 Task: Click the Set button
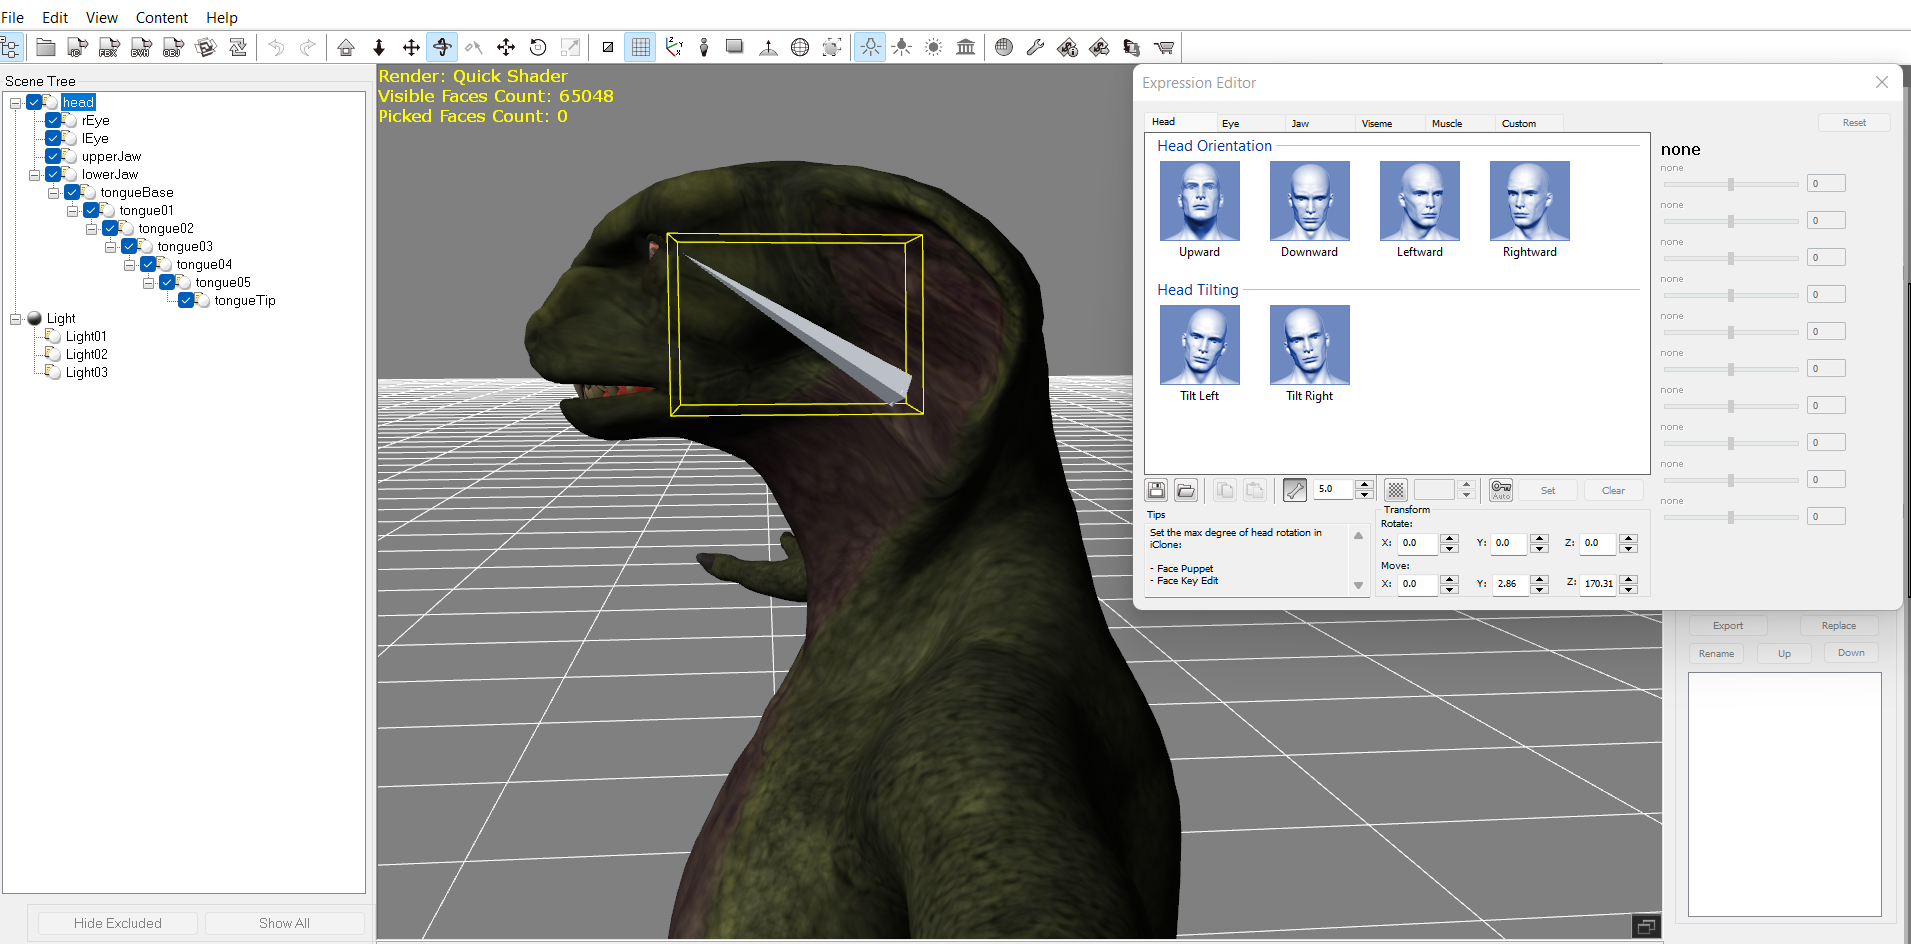click(1548, 490)
